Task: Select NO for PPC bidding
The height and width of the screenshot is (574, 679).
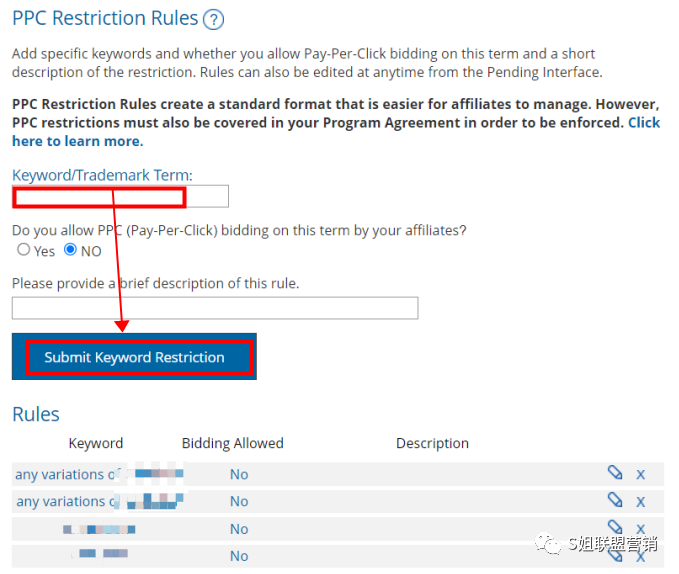Action: [x=71, y=250]
